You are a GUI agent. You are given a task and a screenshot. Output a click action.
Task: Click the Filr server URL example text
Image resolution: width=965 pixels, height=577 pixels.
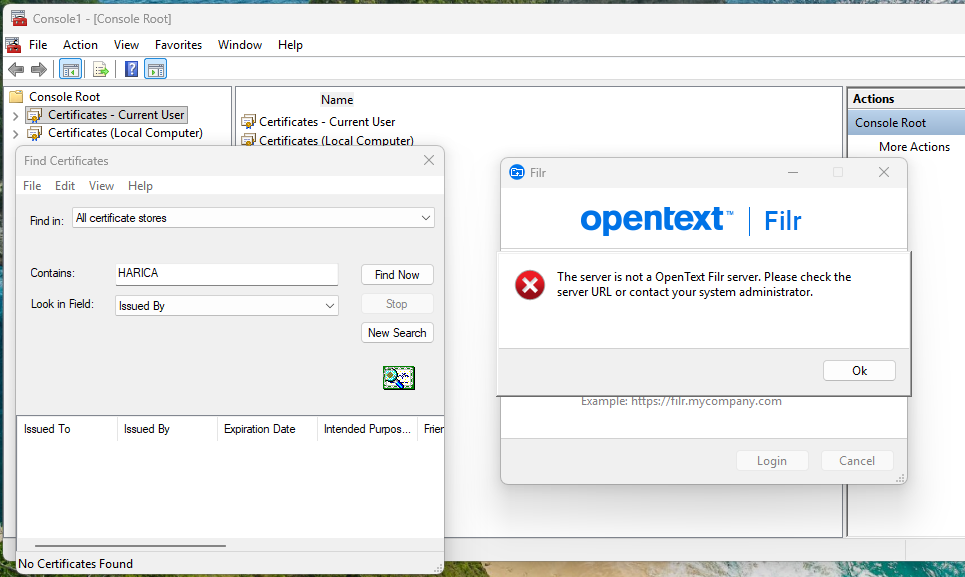click(x=681, y=402)
